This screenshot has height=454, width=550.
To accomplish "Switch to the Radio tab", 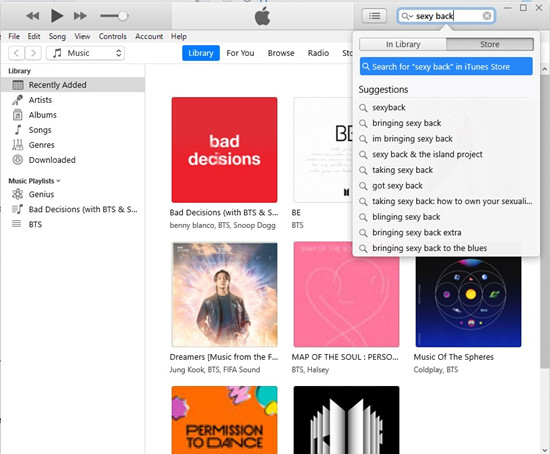I will [318, 53].
